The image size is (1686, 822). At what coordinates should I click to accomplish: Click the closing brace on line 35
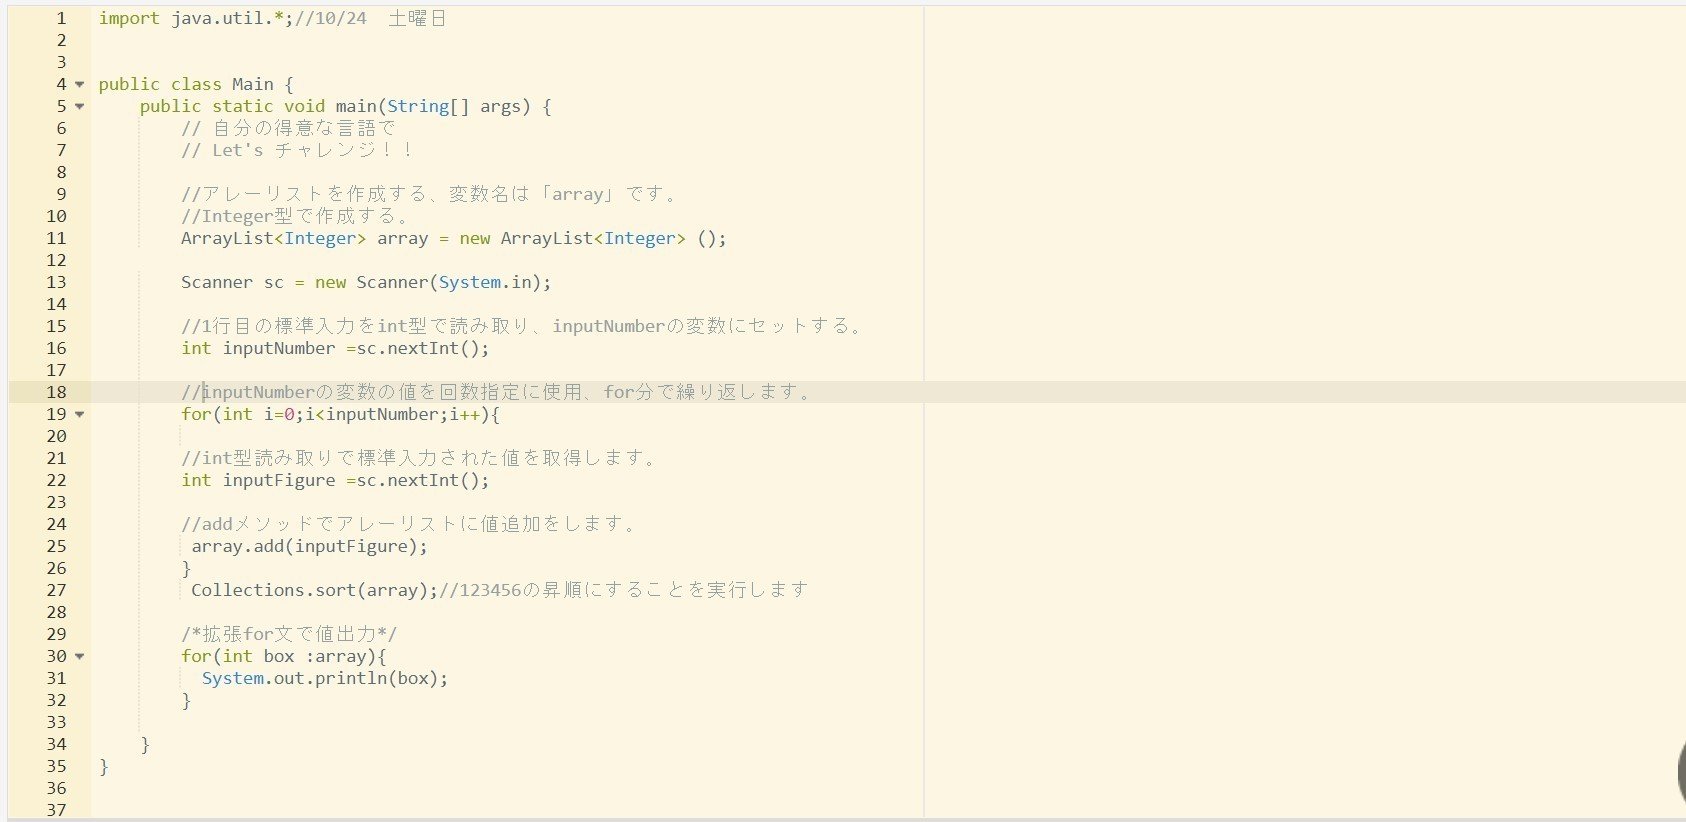pyautogui.click(x=104, y=767)
